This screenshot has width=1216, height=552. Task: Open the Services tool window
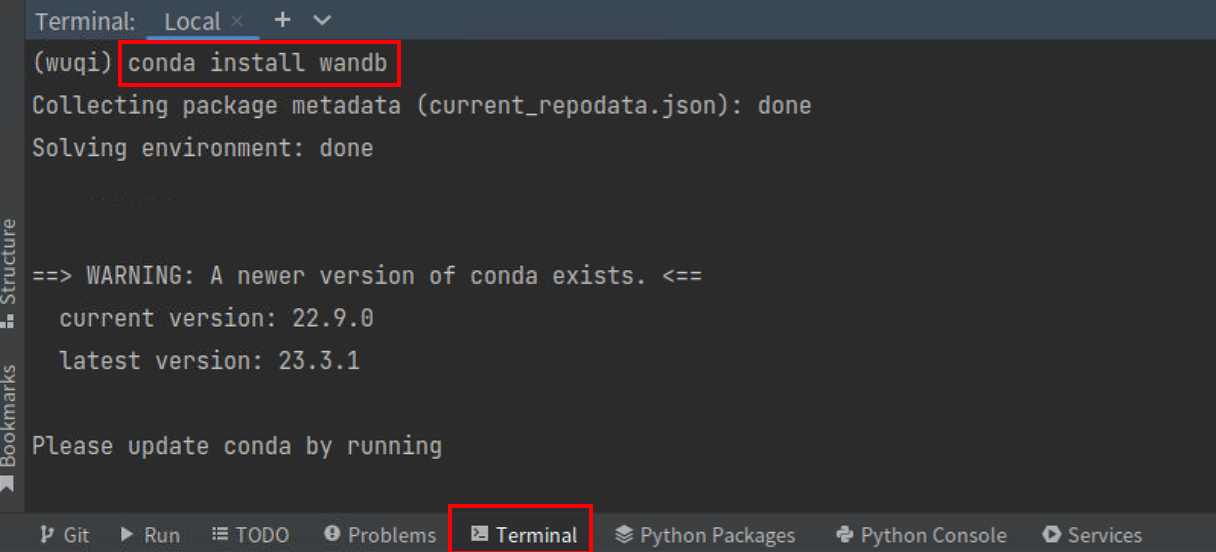(x=1092, y=535)
